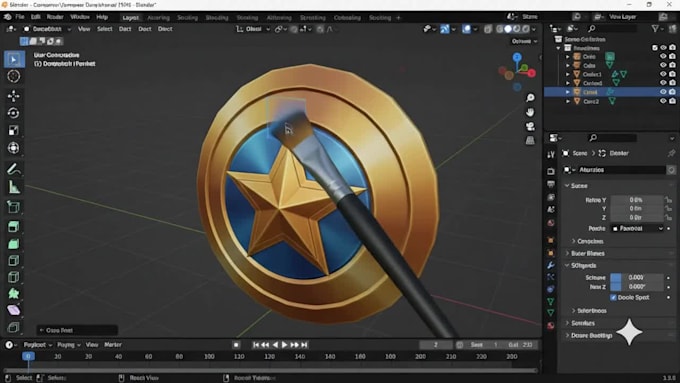The image size is (680, 383).
Task: Switch to the Layout workspace tab
Action: pos(130,18)
